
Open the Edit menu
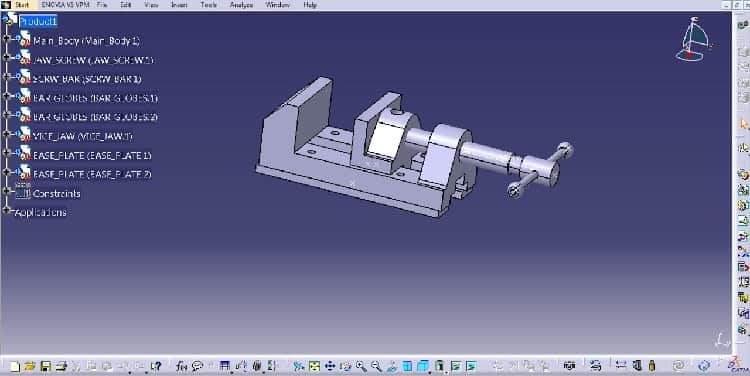[126, 5]
